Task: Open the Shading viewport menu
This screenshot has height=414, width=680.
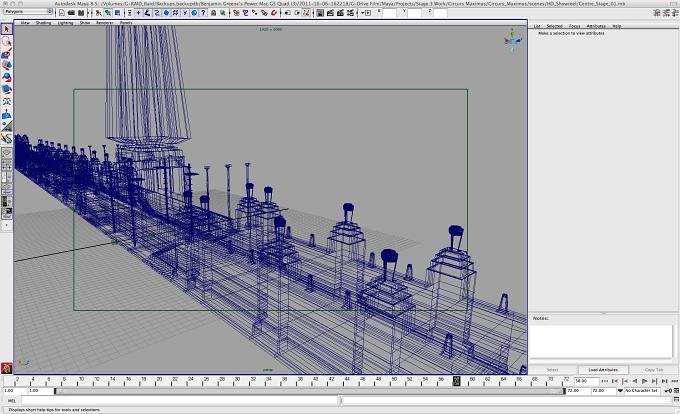Action: pos(43,23)
